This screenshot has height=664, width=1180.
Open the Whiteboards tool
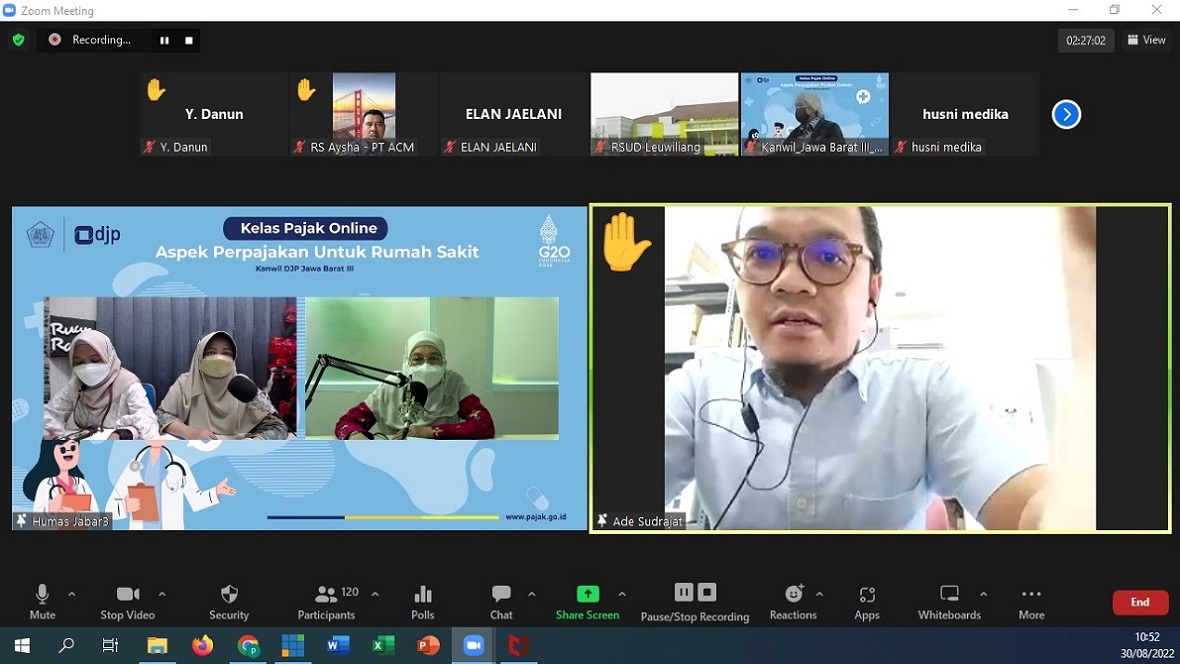(x=949, y=602)
